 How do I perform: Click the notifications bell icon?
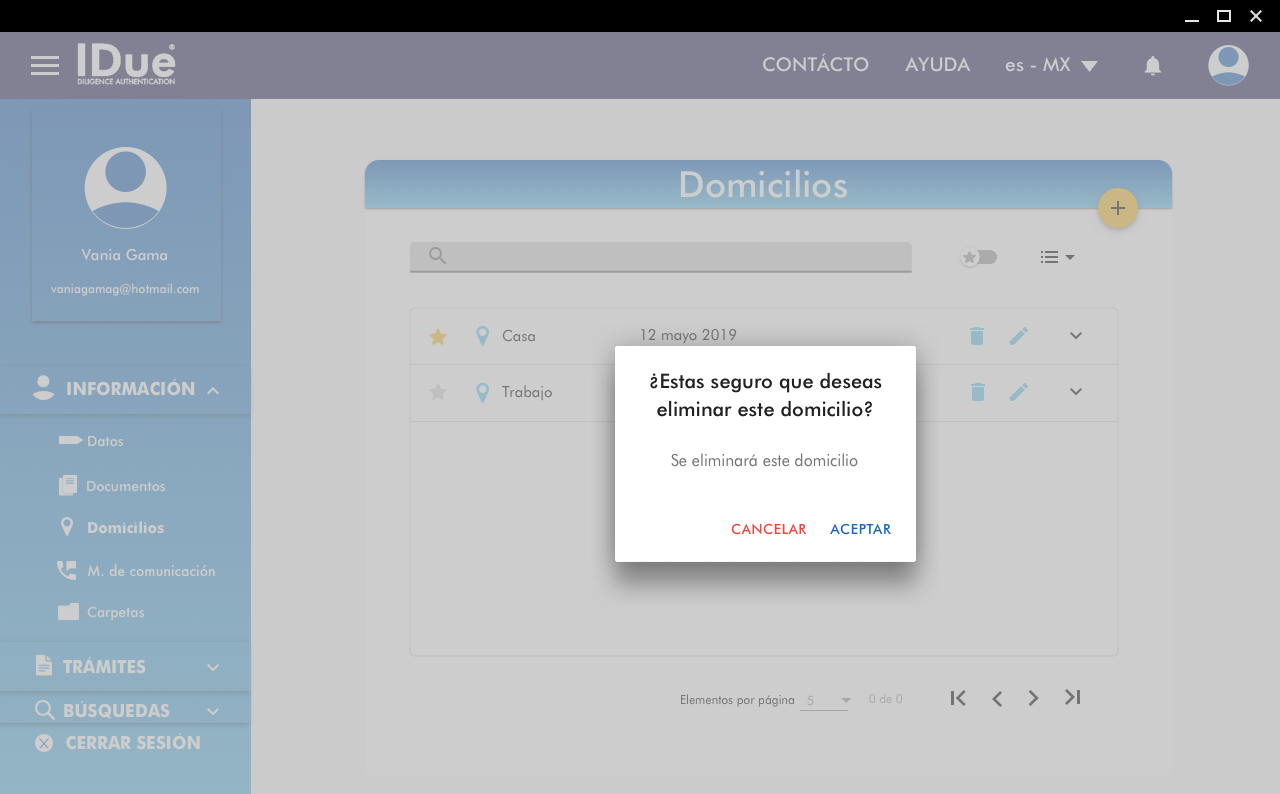[x=1152, y=66]
